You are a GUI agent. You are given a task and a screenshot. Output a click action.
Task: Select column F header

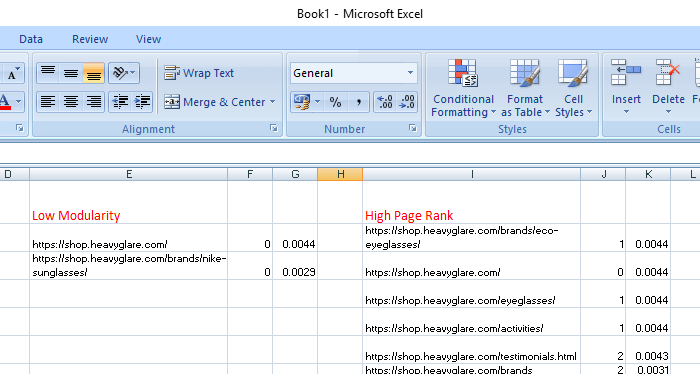[x=250, y=175]
